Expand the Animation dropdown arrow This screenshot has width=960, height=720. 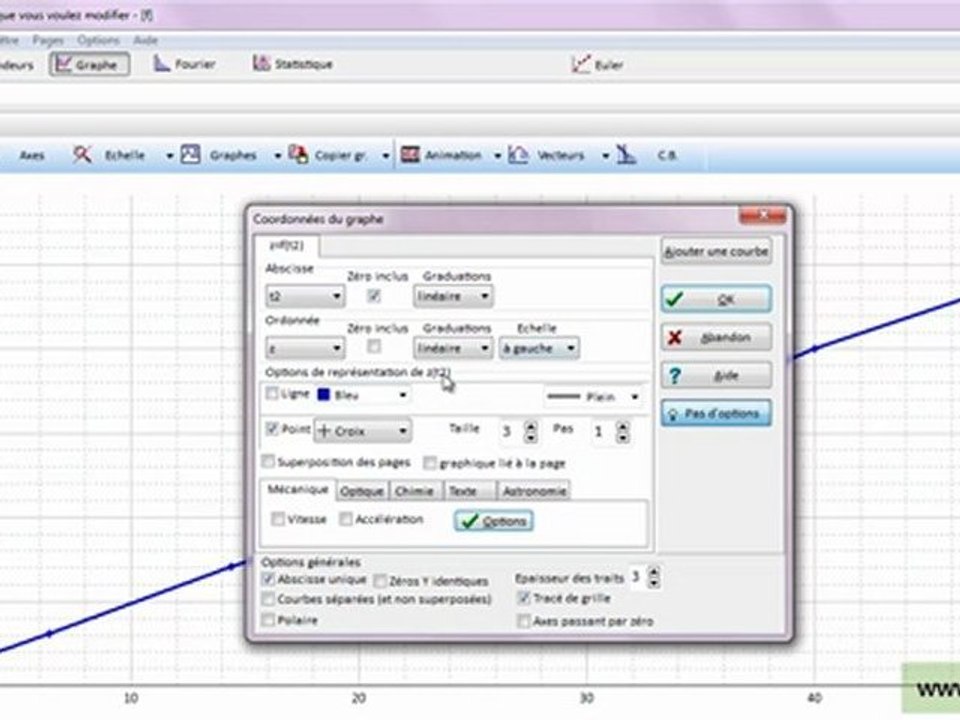497,156
